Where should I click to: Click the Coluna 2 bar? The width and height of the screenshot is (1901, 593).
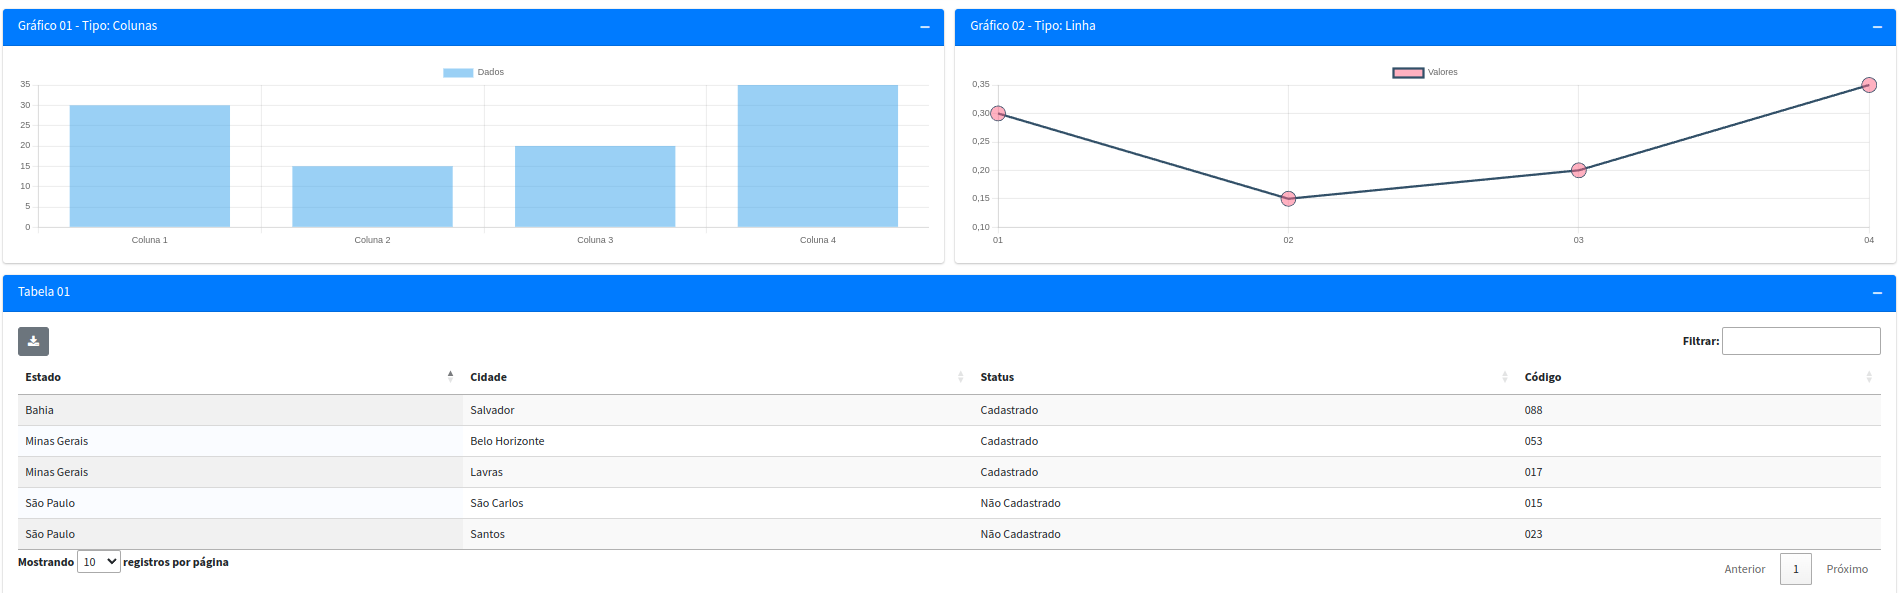coord(372,196)
